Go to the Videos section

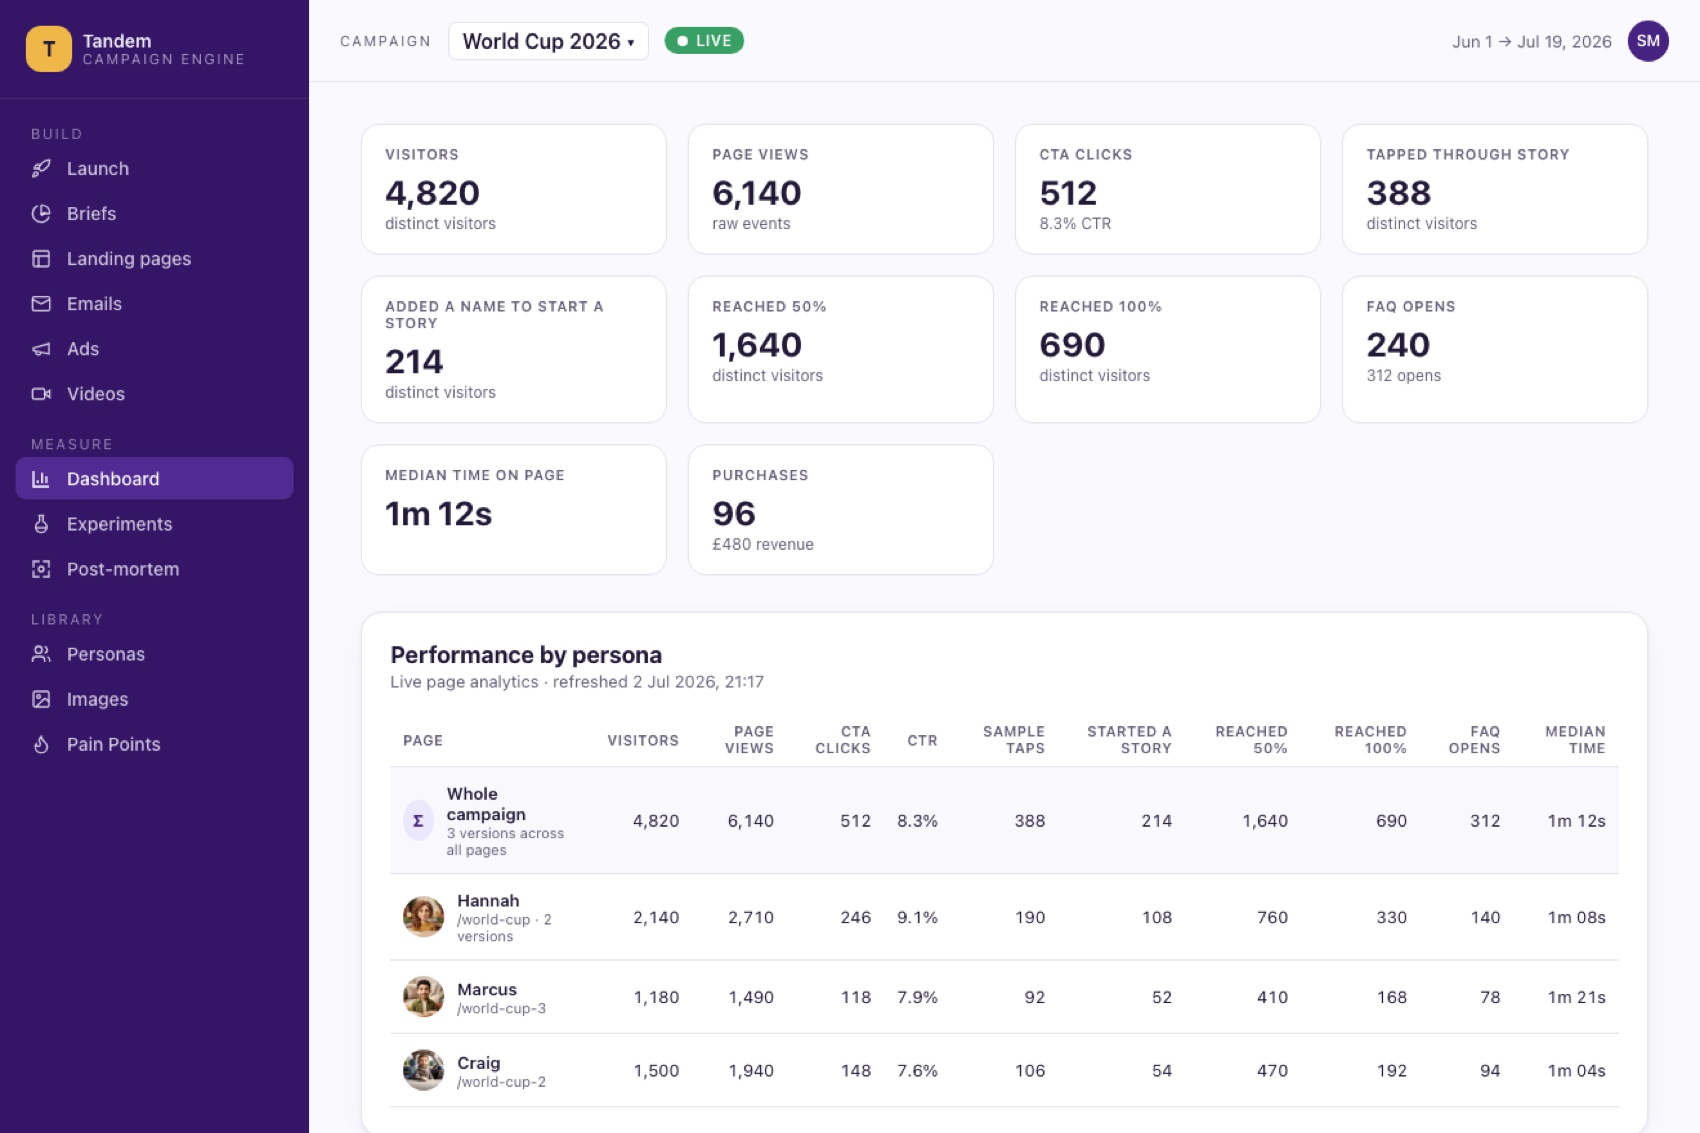click(155, 394)
